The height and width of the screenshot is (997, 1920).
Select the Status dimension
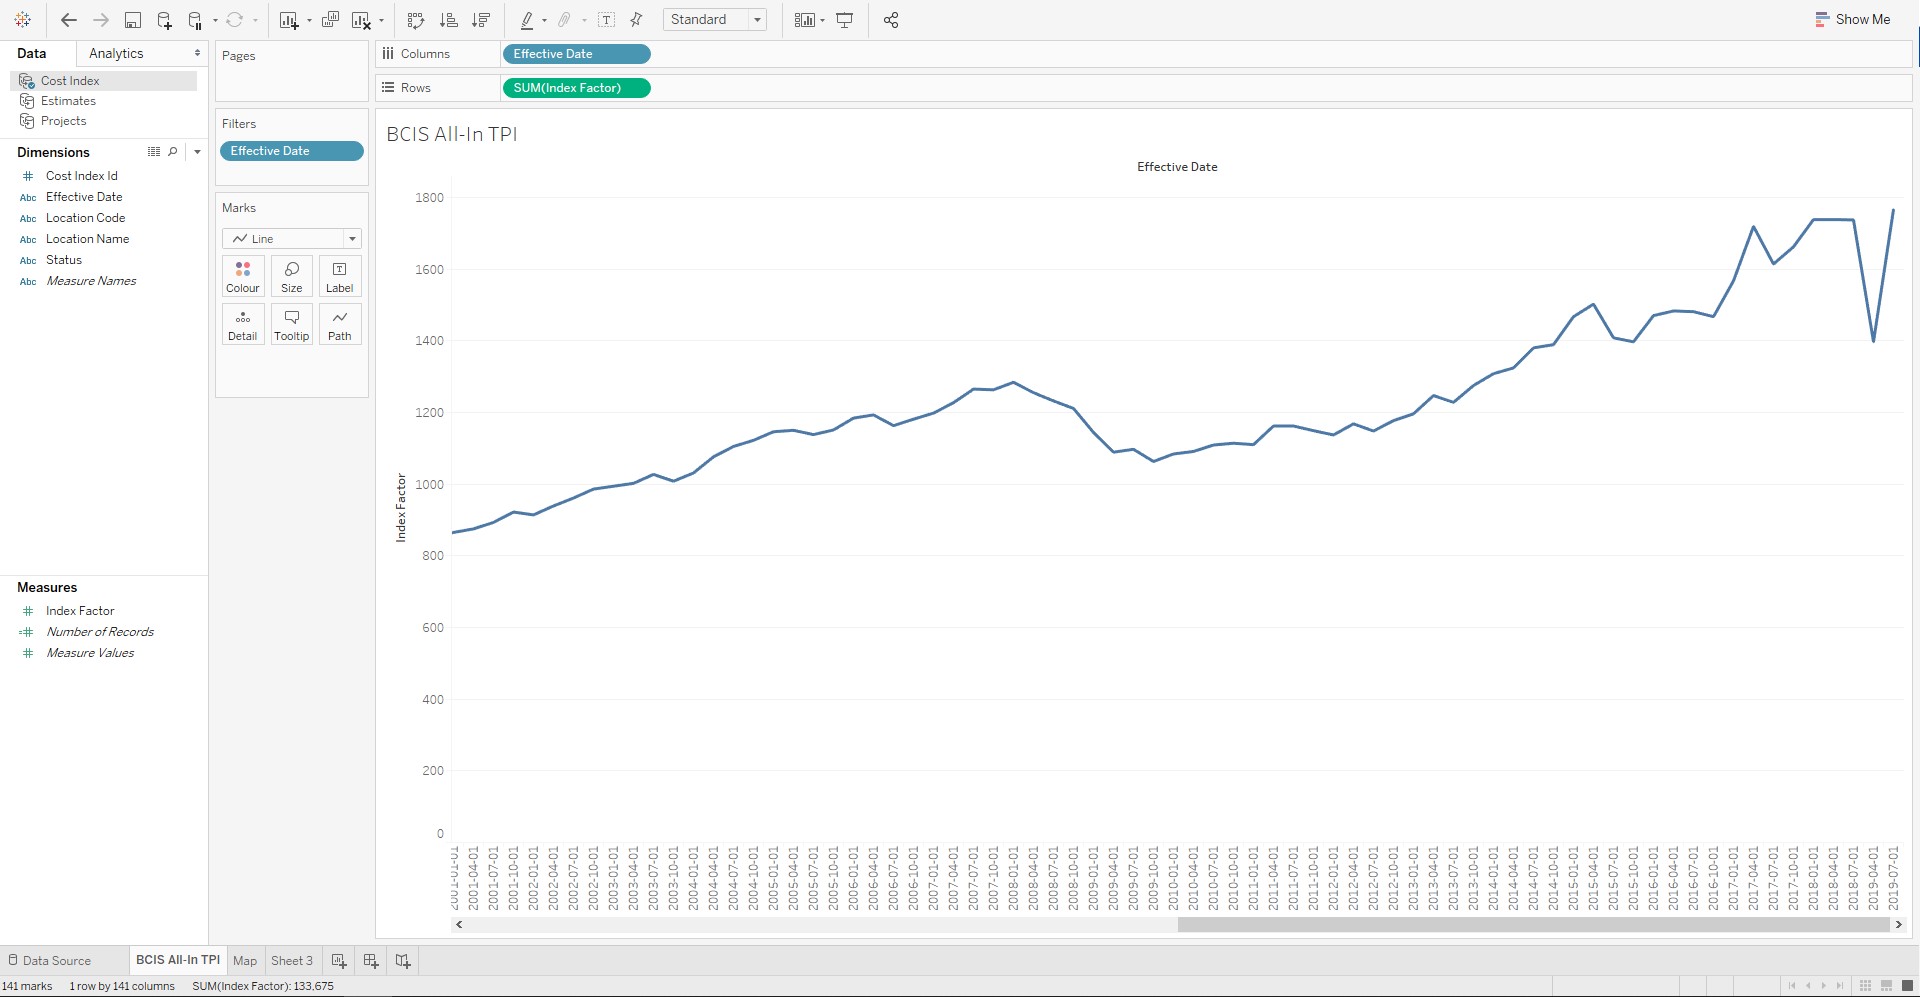click(x=64, y=260)
